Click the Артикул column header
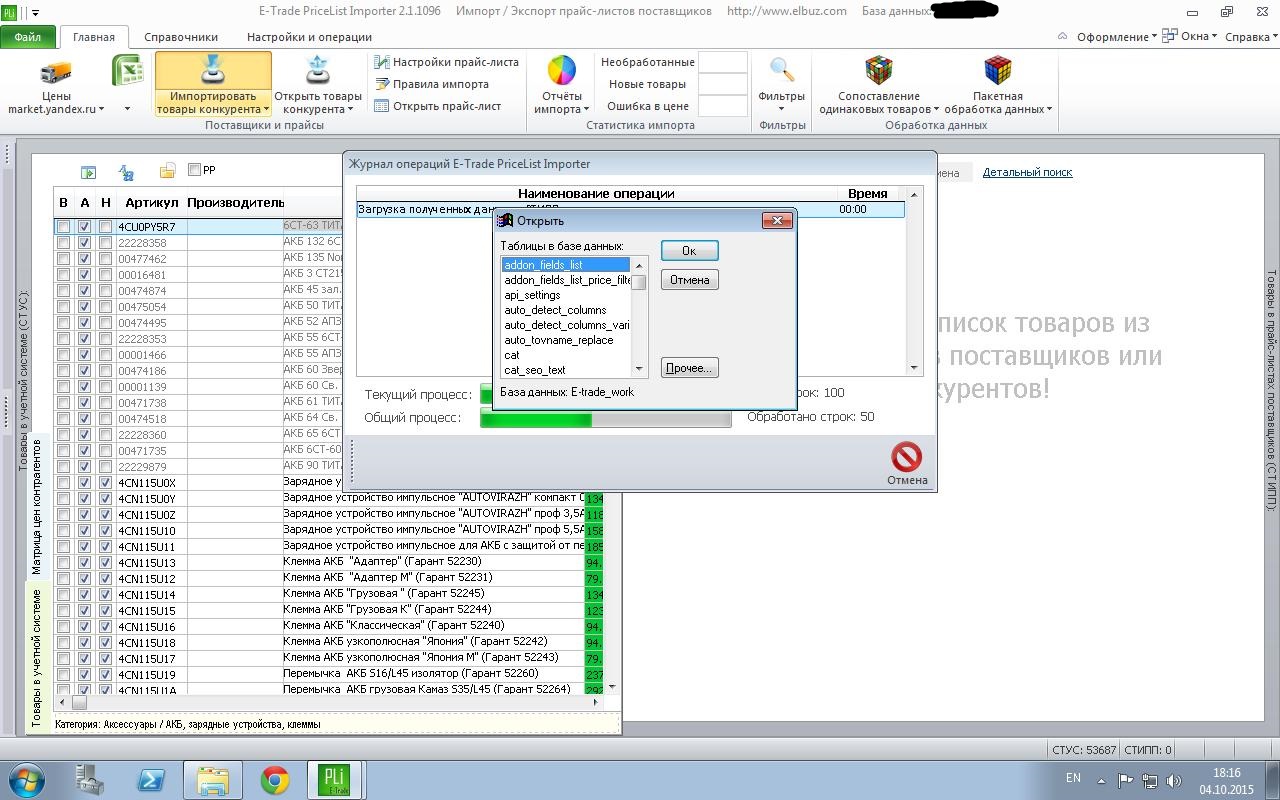 click(x=151, y=203)
